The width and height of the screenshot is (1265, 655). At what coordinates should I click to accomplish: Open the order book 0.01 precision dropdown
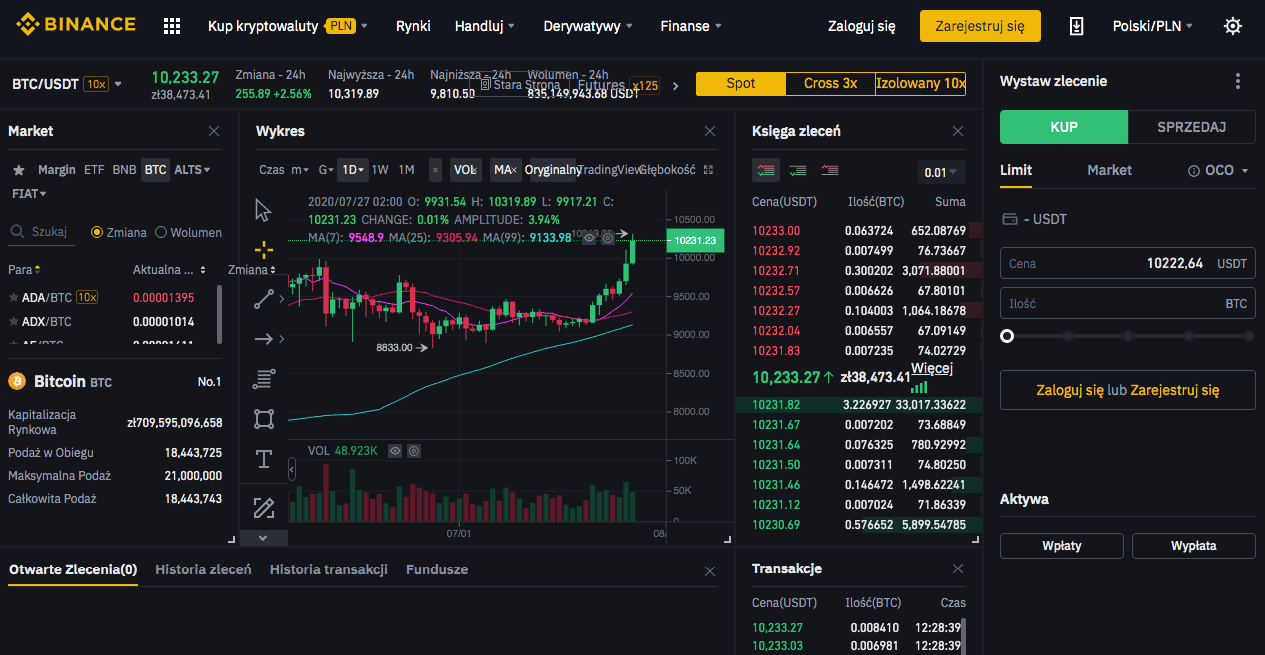point(941,172)
